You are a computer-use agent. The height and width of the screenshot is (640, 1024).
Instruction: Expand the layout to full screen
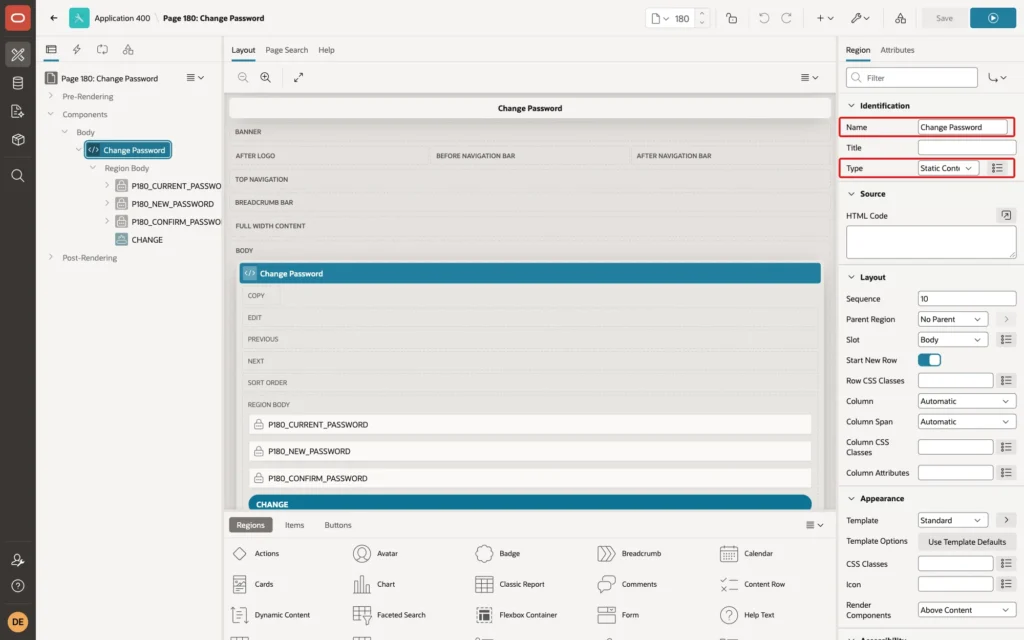[x=298, y=77]
